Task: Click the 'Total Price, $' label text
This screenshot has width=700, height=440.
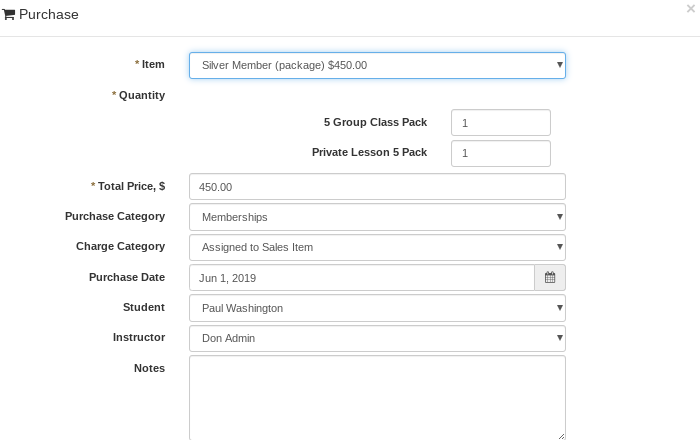Action: tap(131, 186)
